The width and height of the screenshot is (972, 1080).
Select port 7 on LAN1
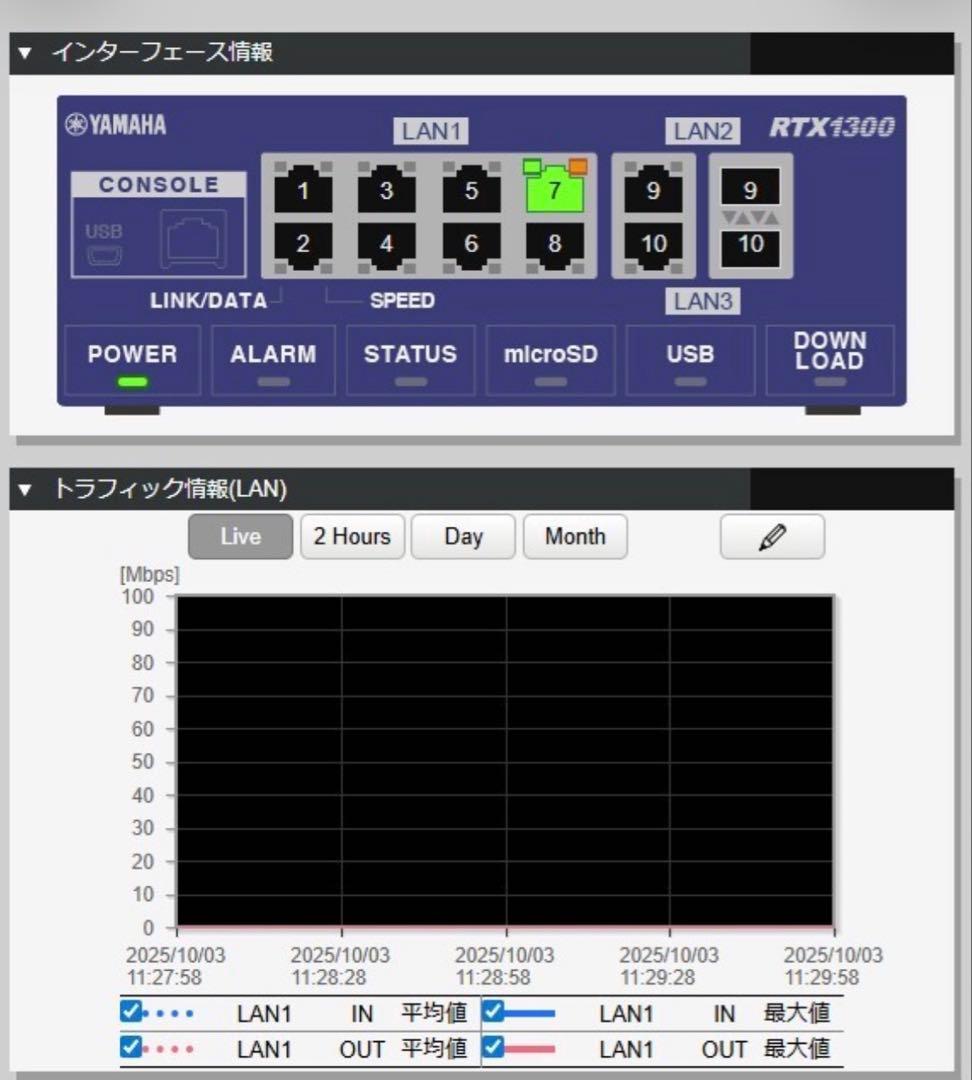click(x=556, y=191)
